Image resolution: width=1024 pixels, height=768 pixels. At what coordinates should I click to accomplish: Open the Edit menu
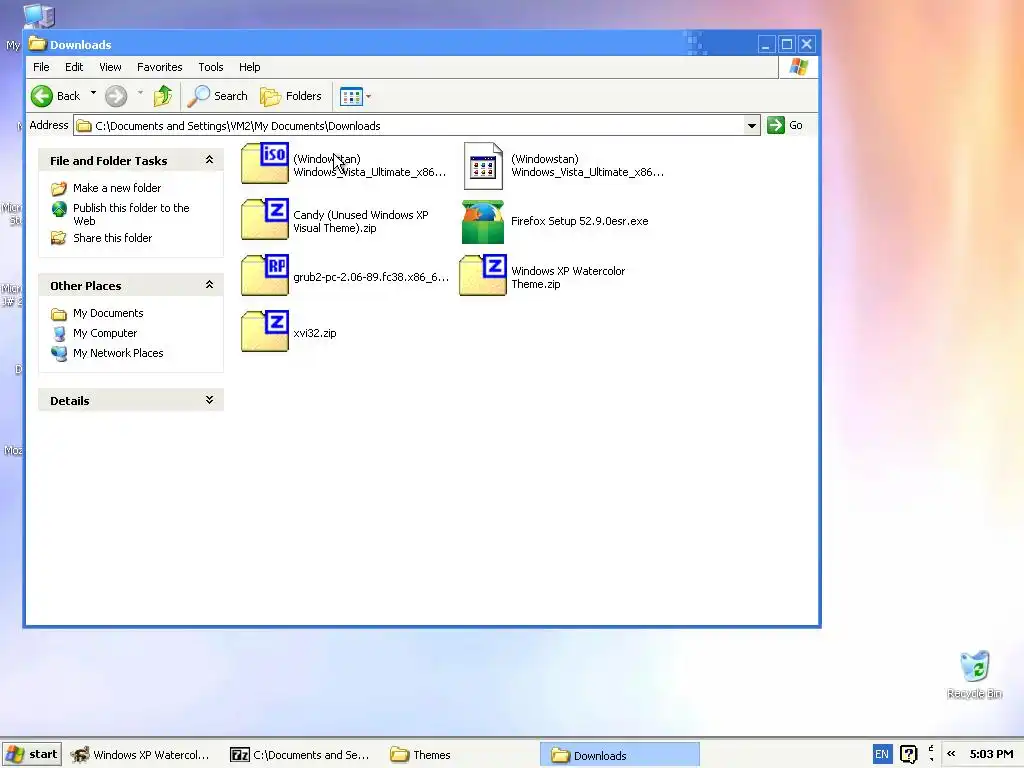click(x=74, y=67)
